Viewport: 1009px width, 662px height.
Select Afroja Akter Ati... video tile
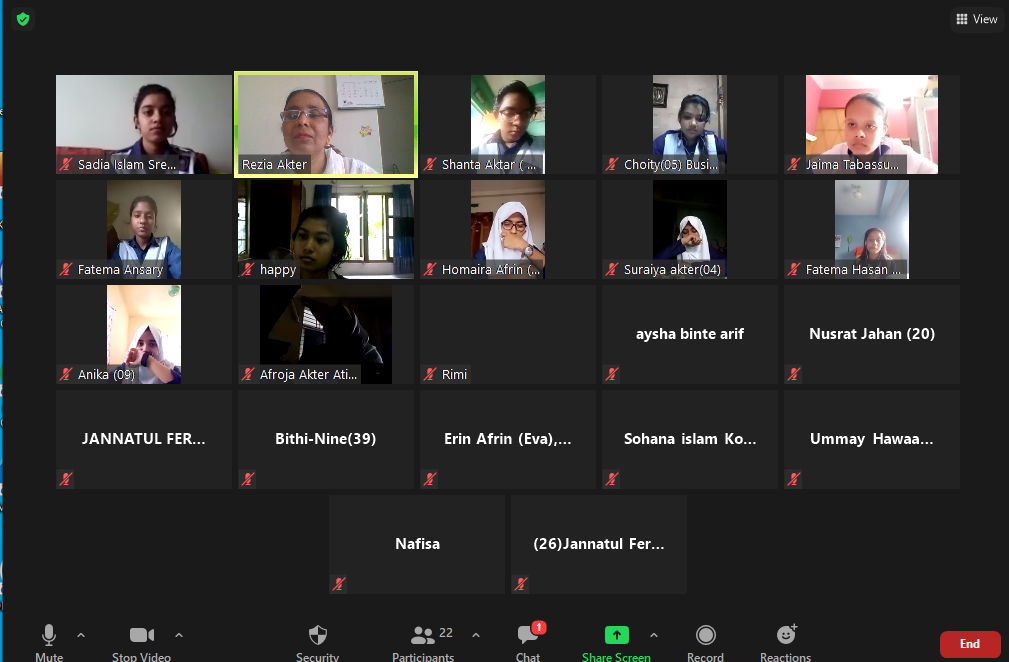tap(326, 335)
